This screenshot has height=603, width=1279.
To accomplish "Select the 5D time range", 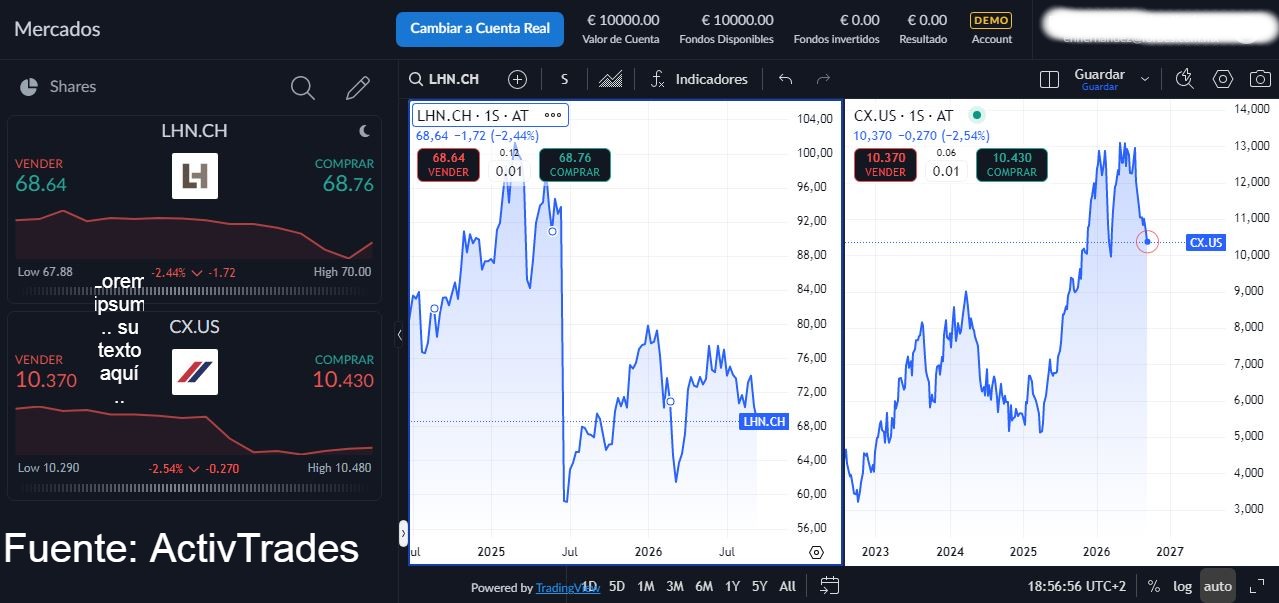I will 617,586.
